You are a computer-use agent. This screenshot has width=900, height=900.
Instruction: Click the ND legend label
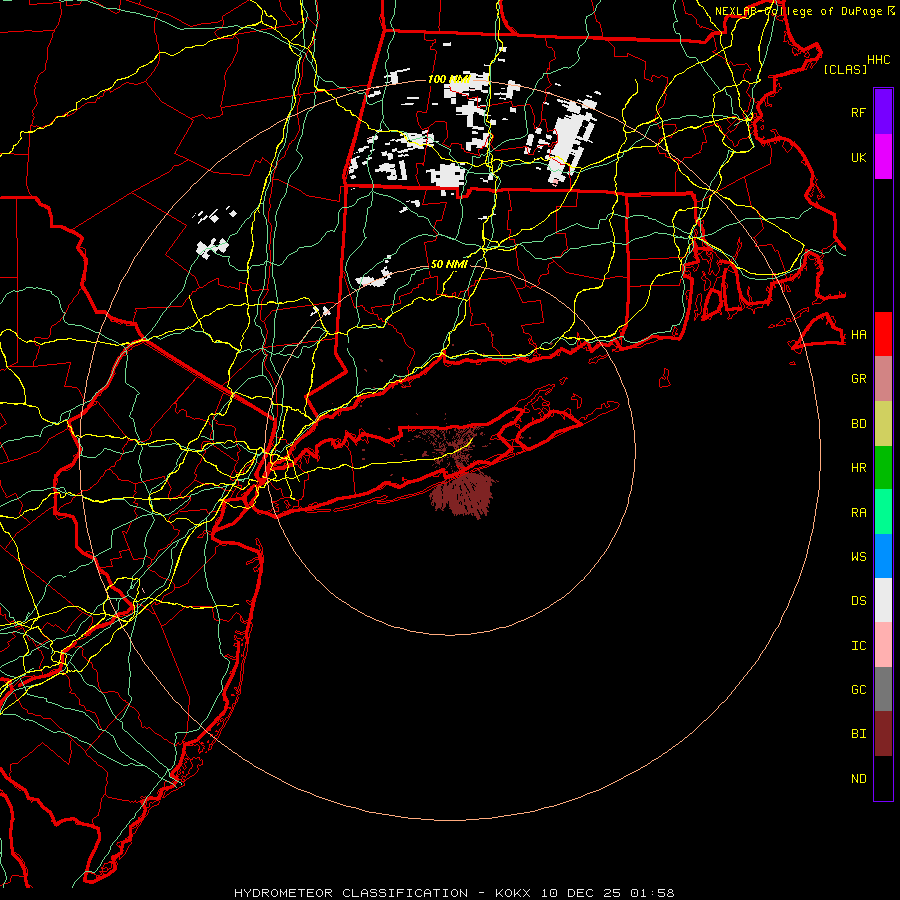click(858, 779)
